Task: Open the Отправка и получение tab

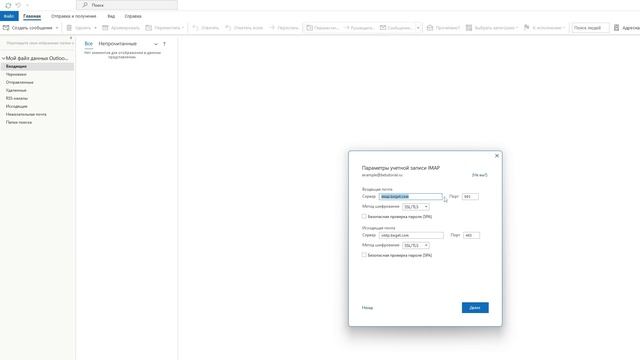Action: (73, 16)
